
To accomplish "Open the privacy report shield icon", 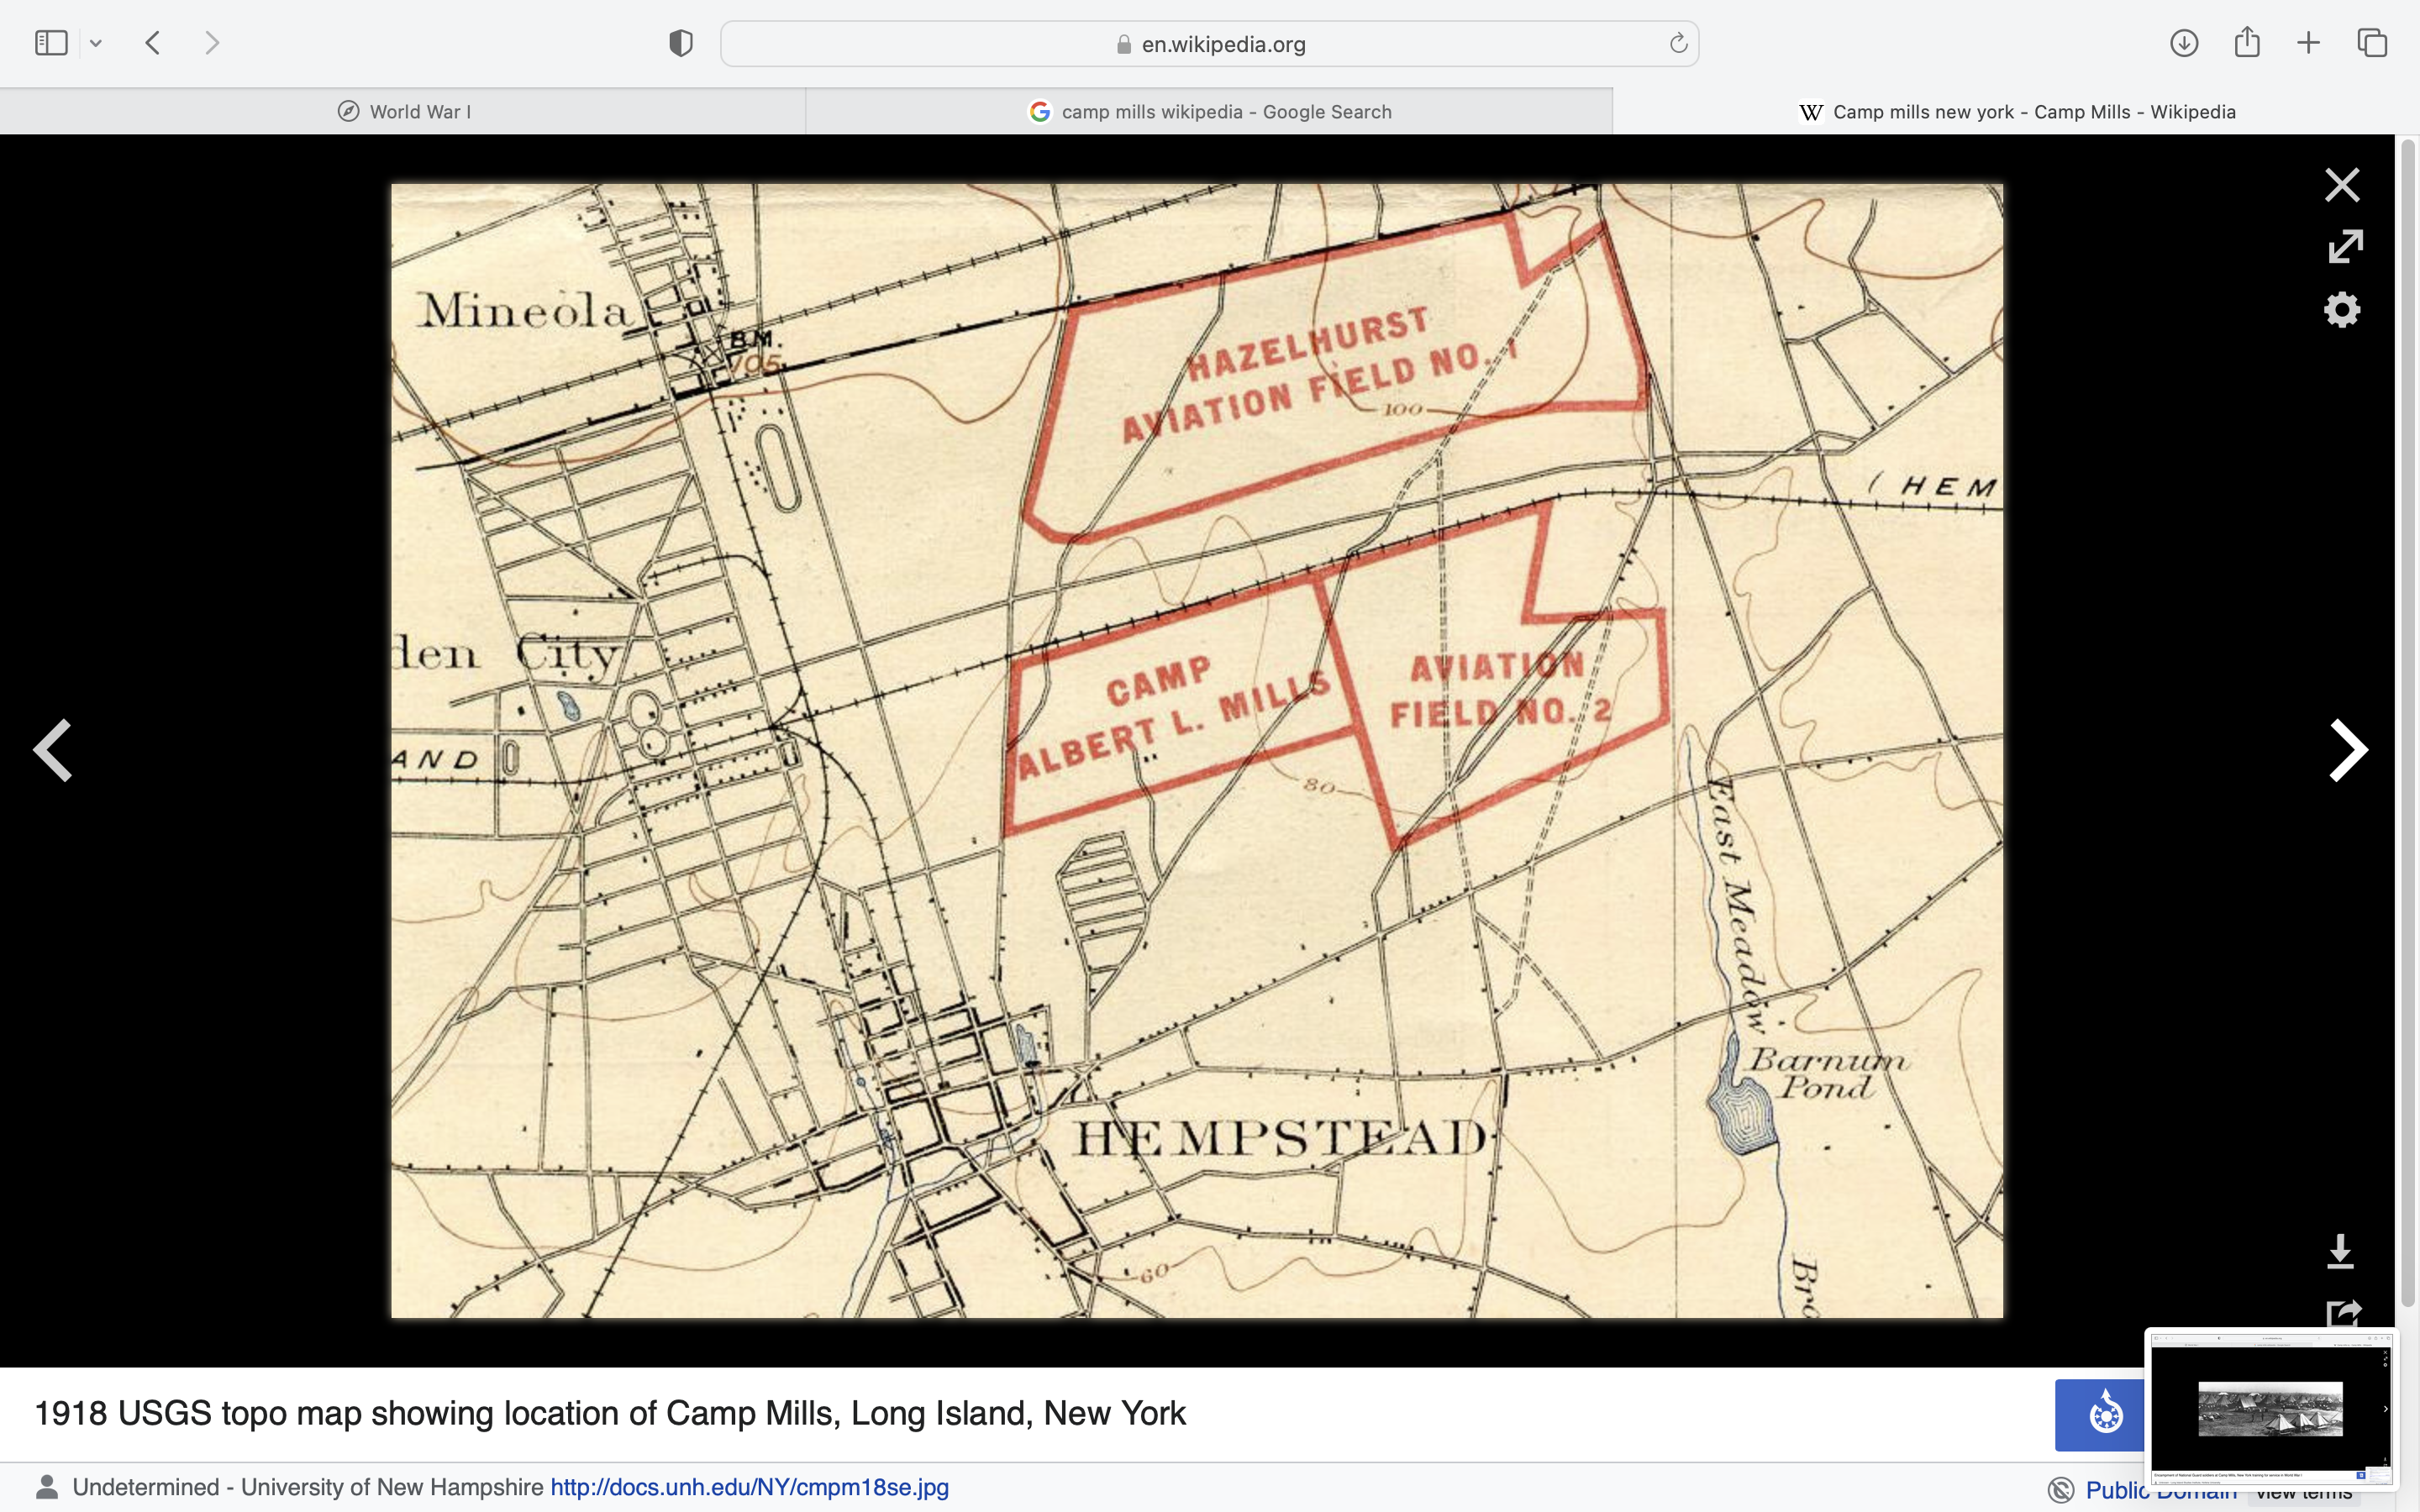I will (681, 43).
